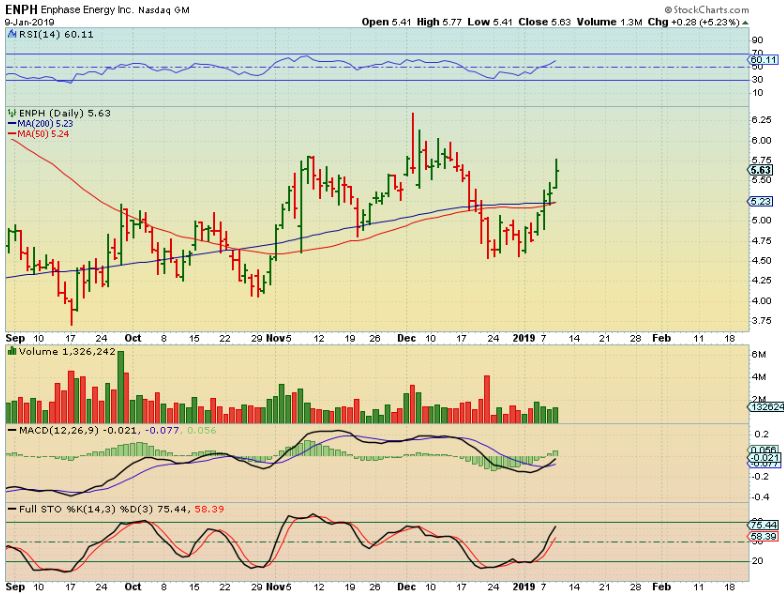Image resolution: width=784 pixels, height=594 pixels.
Task: Click the ENPH (Daily) 5.63 price label
Action: pos(65,114)
